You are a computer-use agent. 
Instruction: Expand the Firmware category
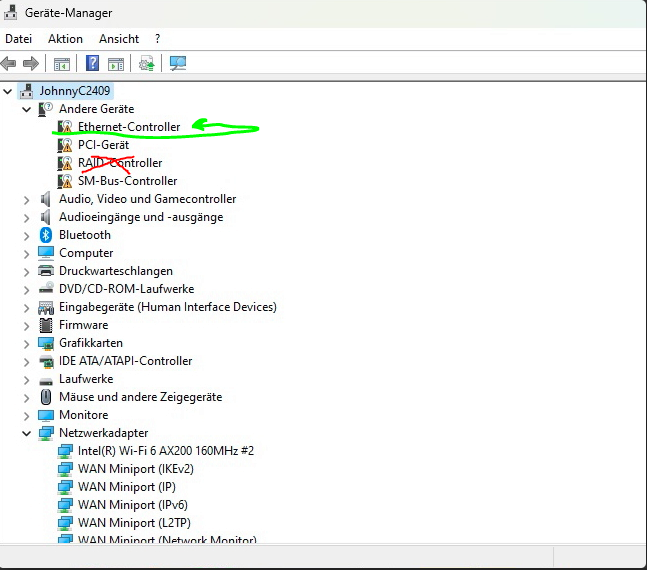pyautogui.click(x=26, y=326)
